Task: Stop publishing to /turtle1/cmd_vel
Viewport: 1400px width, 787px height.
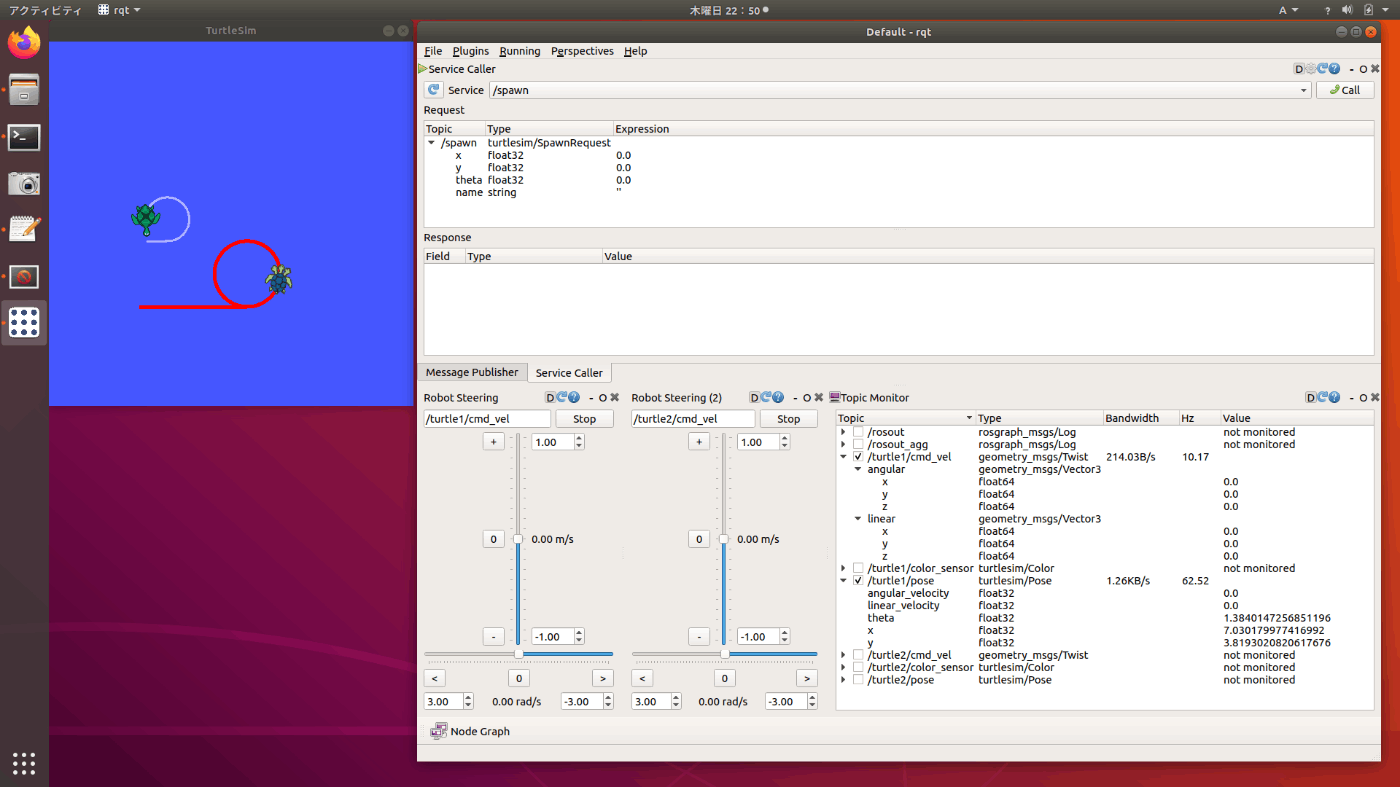Action: (584, 419)
